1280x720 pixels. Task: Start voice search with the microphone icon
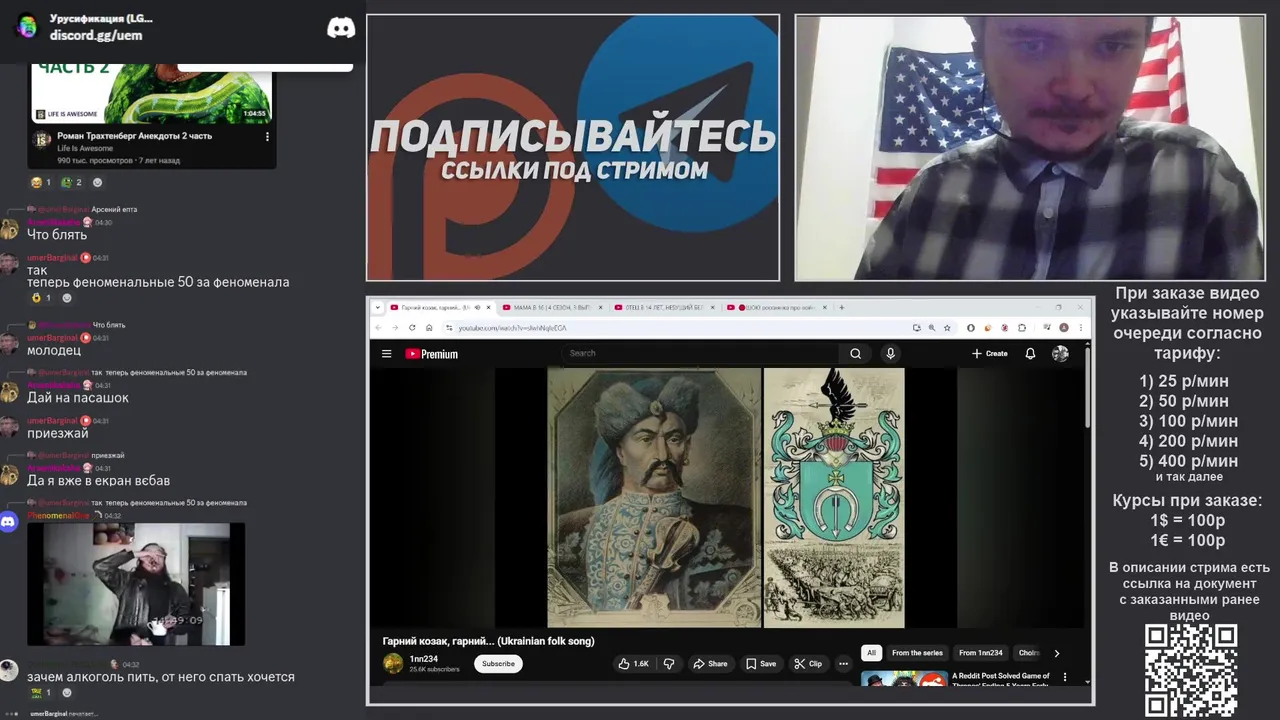[x=890, y=353]
